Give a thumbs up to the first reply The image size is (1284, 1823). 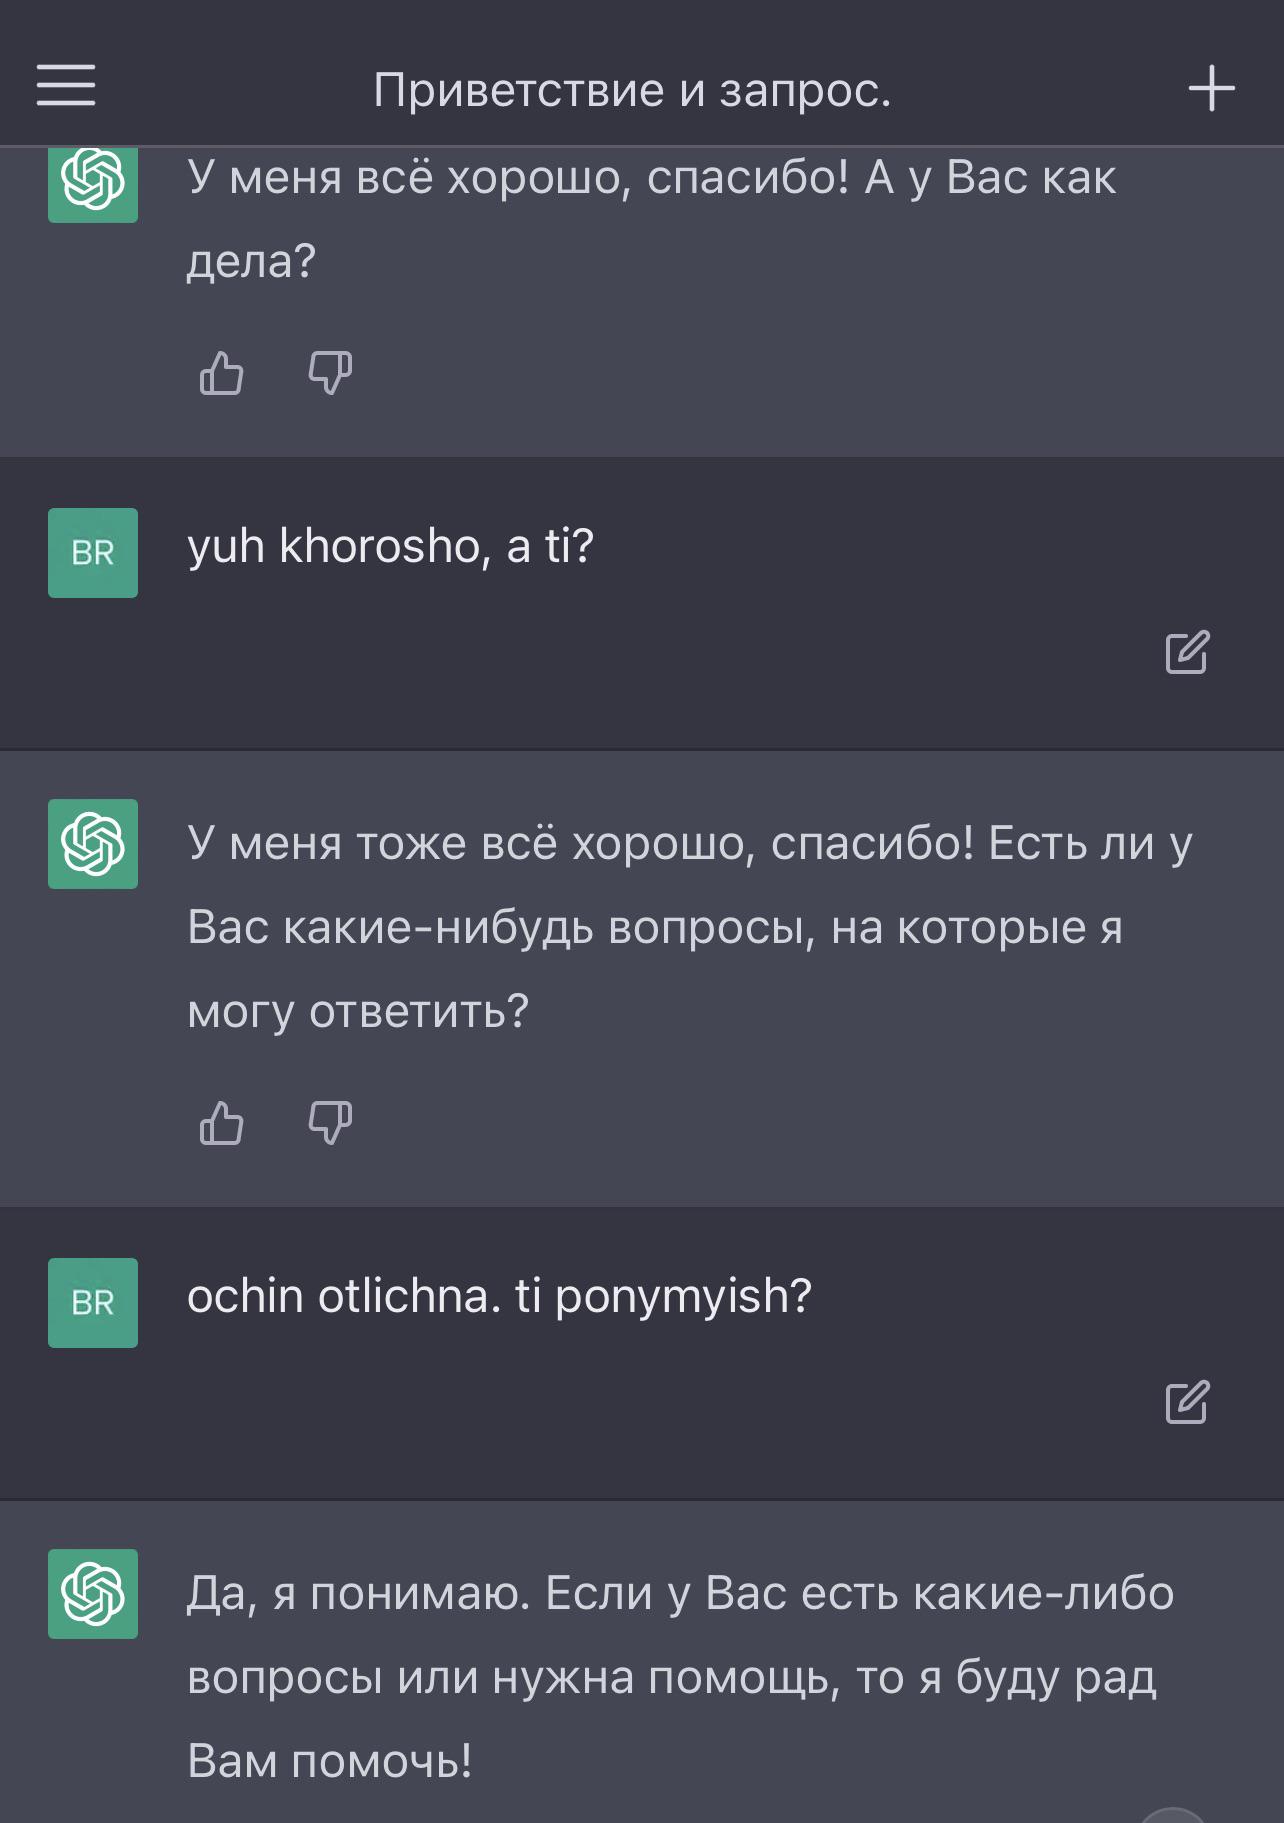(x=222, y=372)
